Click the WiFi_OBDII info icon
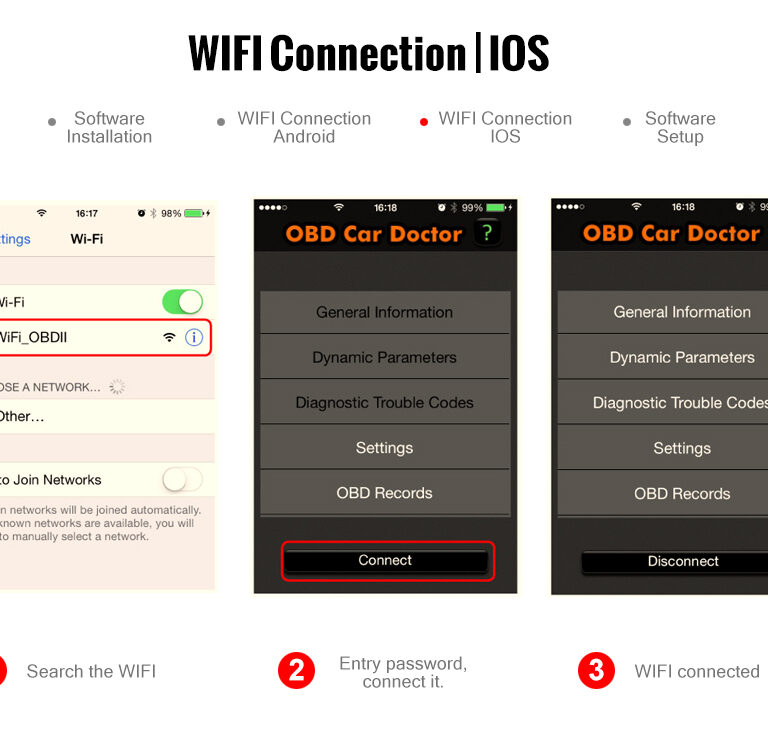 194,337
